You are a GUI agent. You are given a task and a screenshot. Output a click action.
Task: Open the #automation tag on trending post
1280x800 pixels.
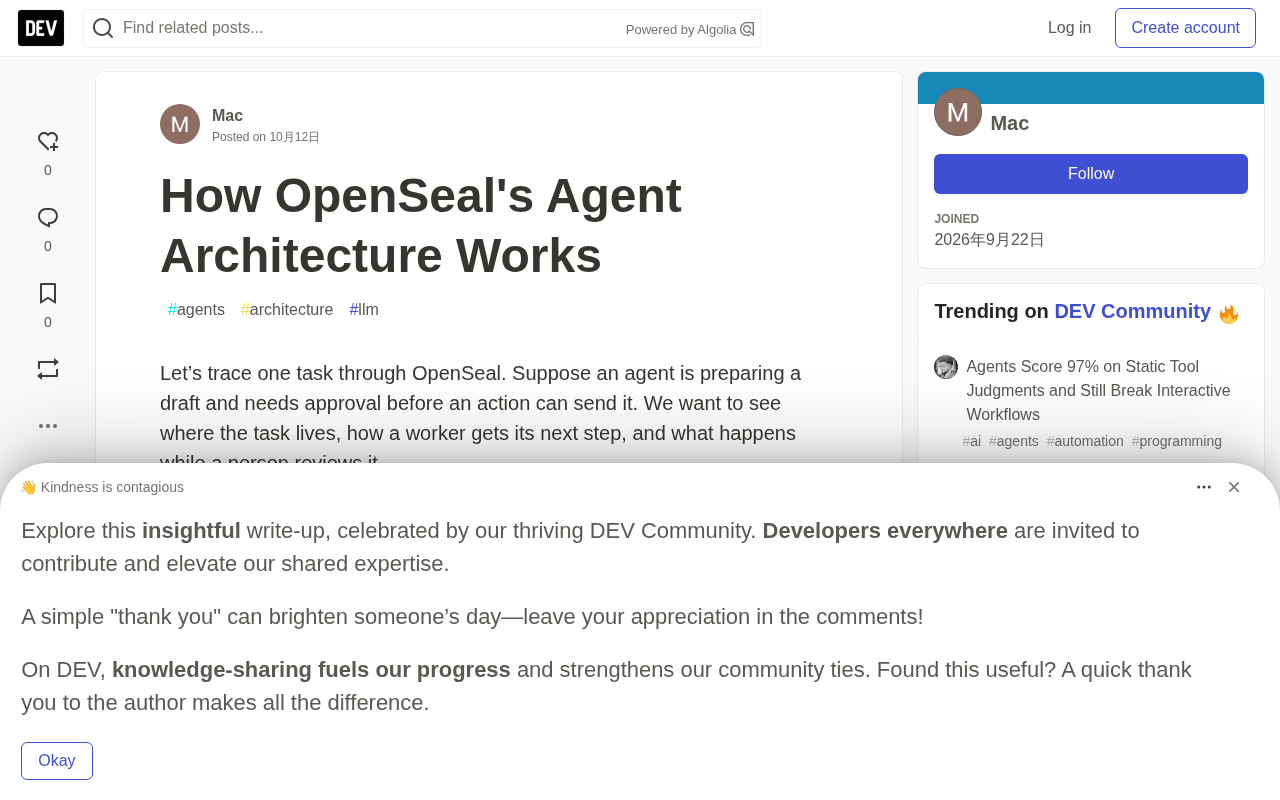click(1085, 441)
